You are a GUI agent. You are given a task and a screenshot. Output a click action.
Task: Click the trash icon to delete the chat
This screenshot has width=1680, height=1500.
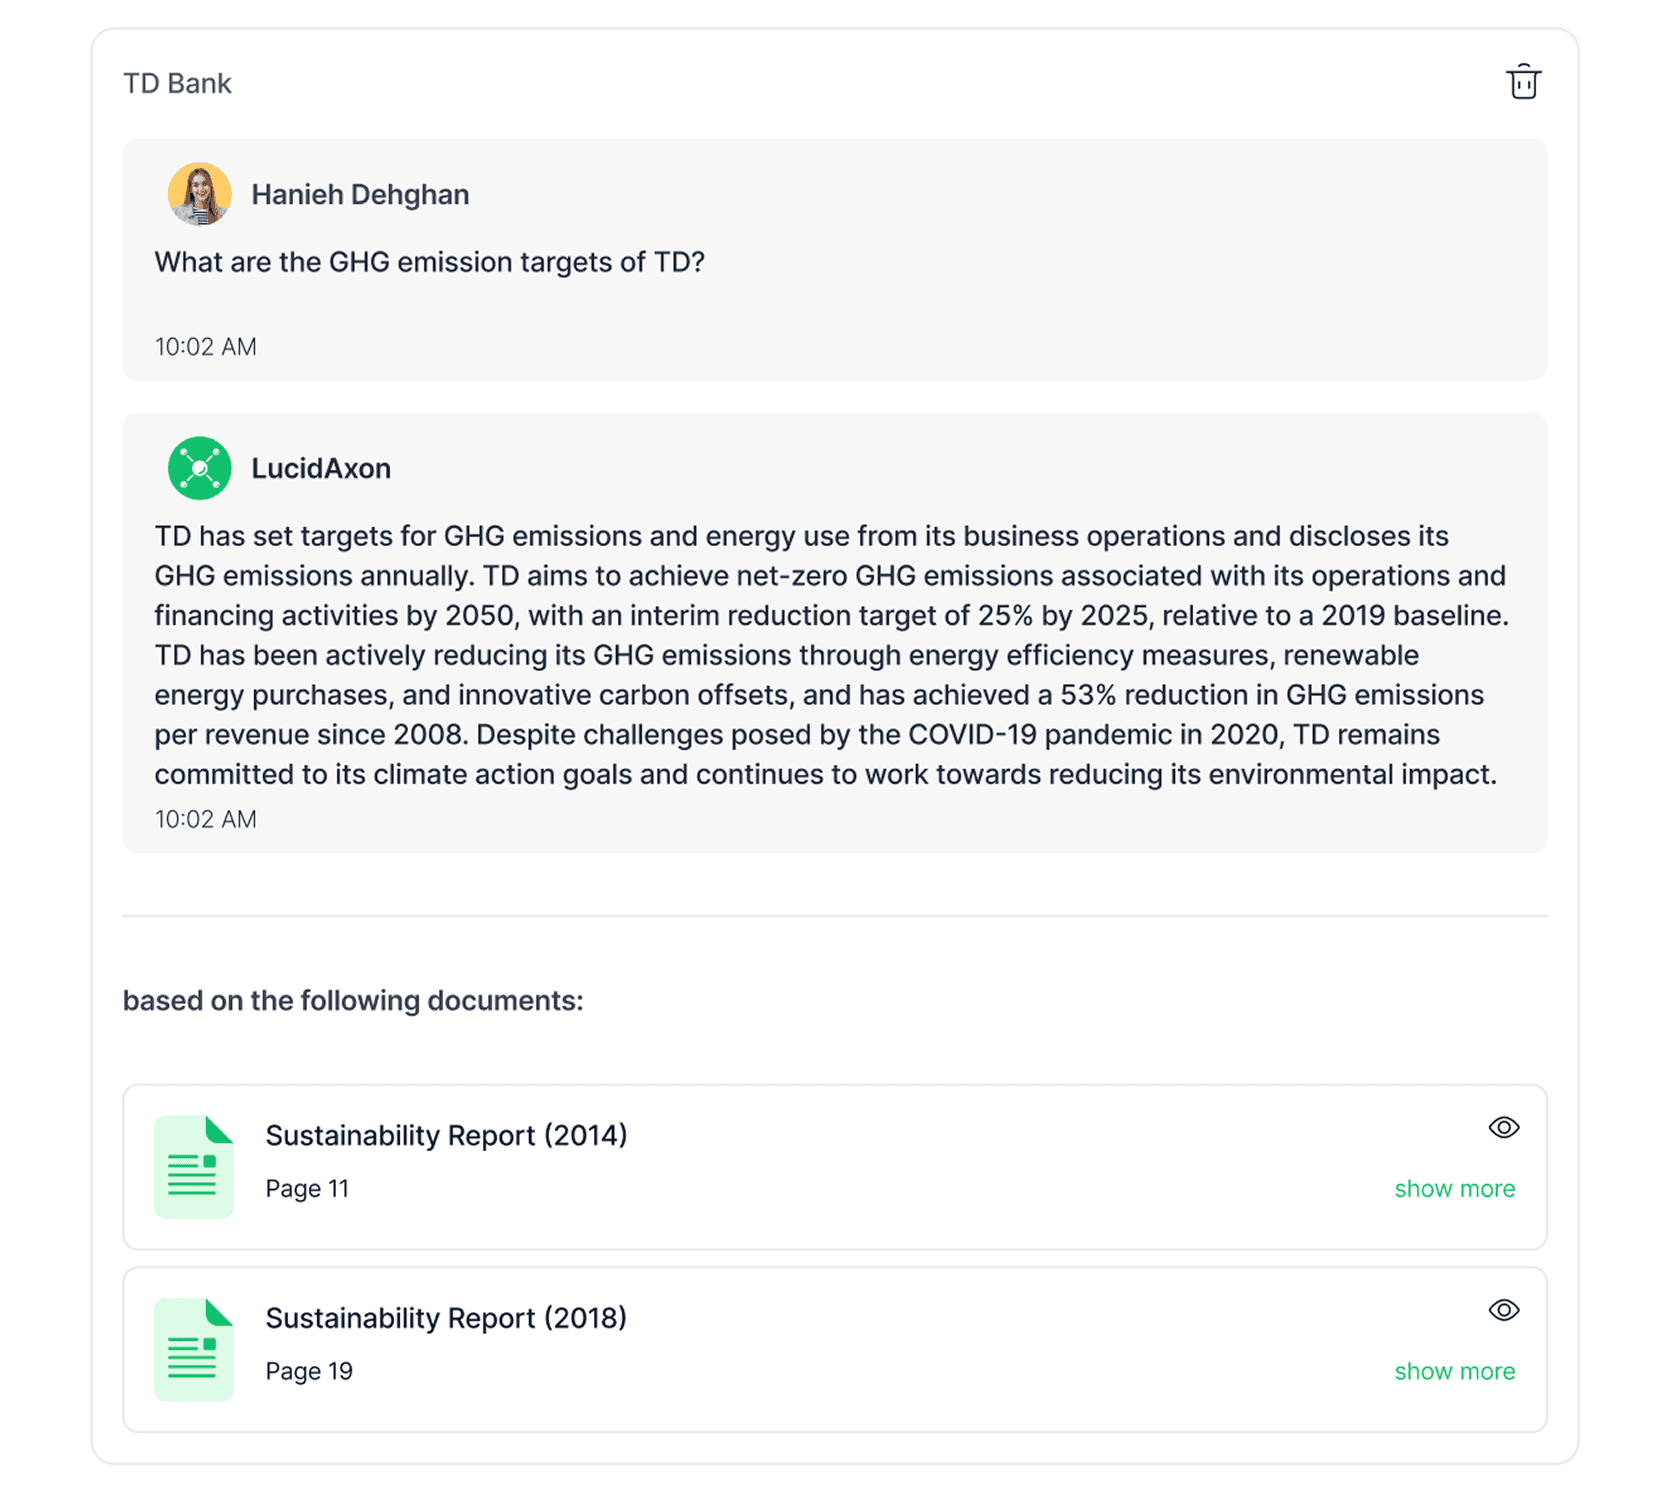pyautogui.click(x=1524, y=84)
